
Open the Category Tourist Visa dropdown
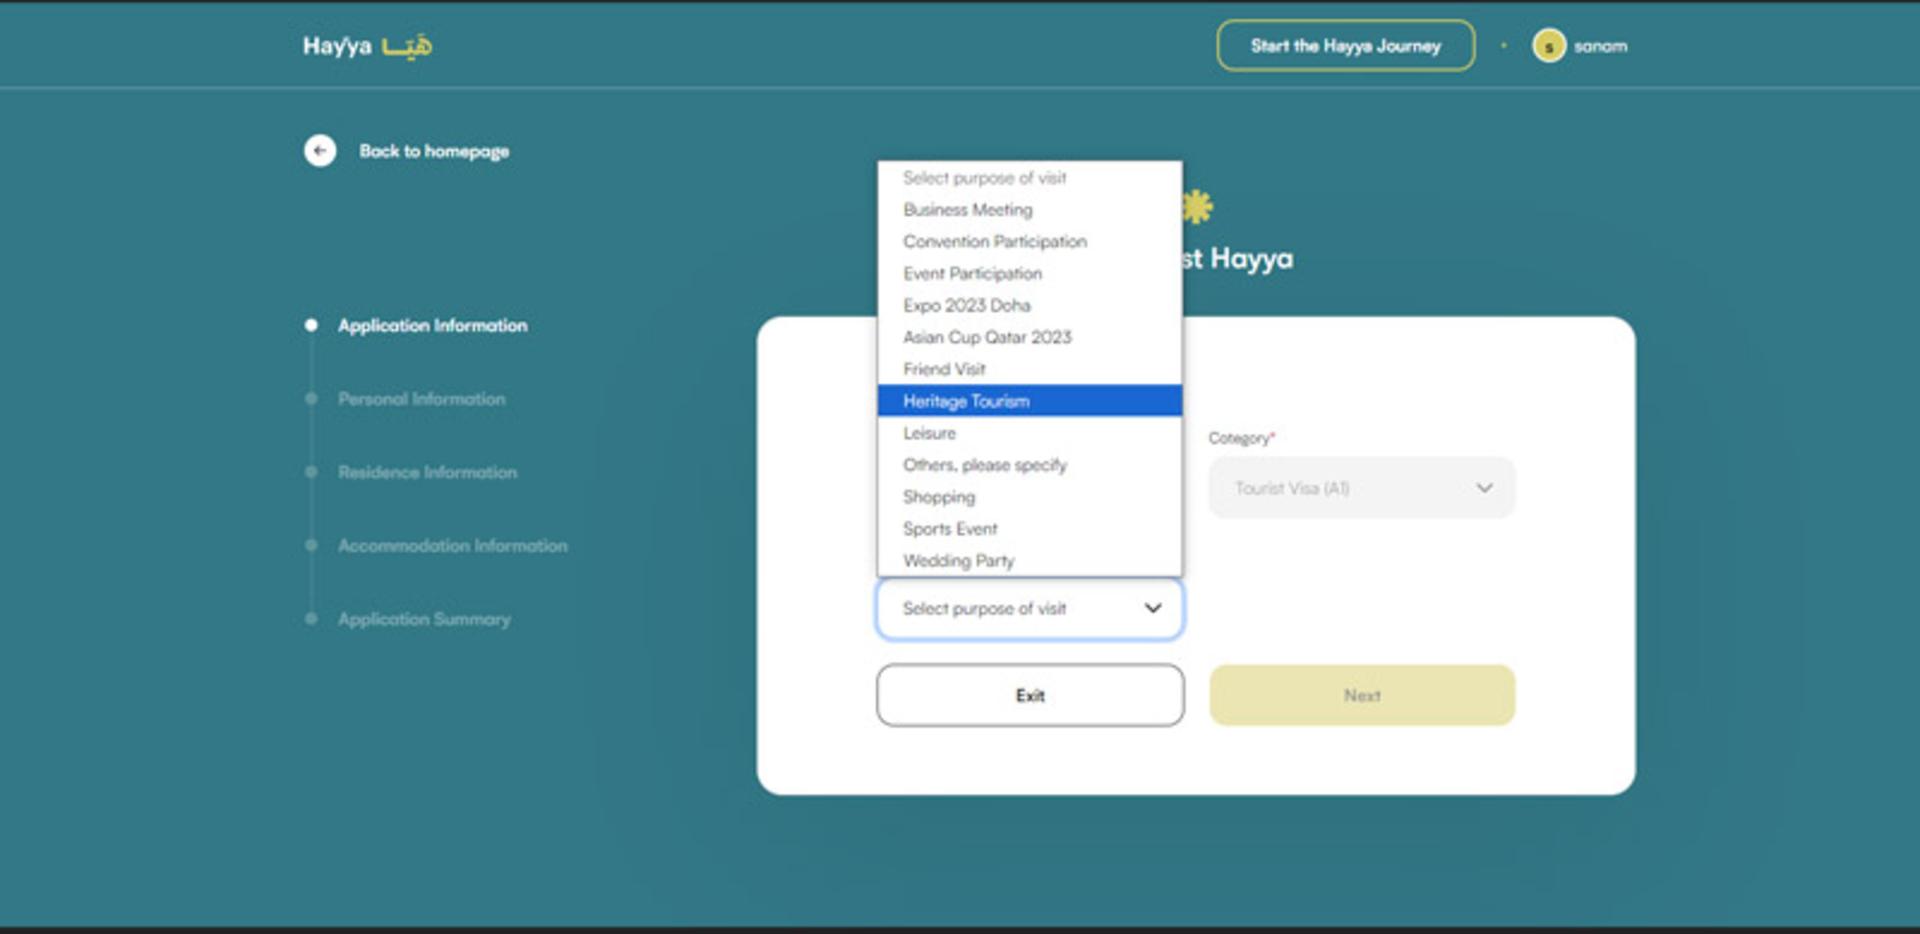point(1362,488)
